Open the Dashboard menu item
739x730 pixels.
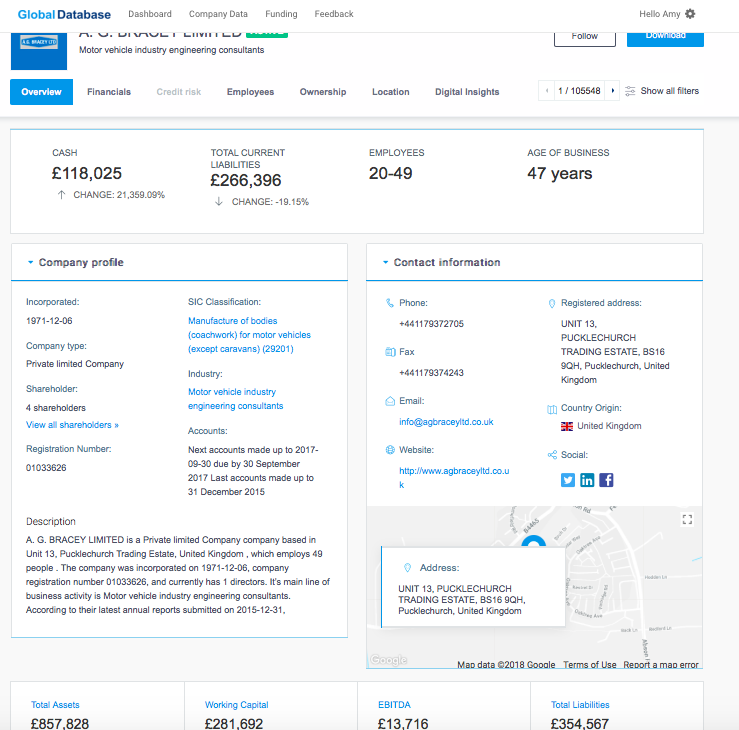click(x=150, y=14)
